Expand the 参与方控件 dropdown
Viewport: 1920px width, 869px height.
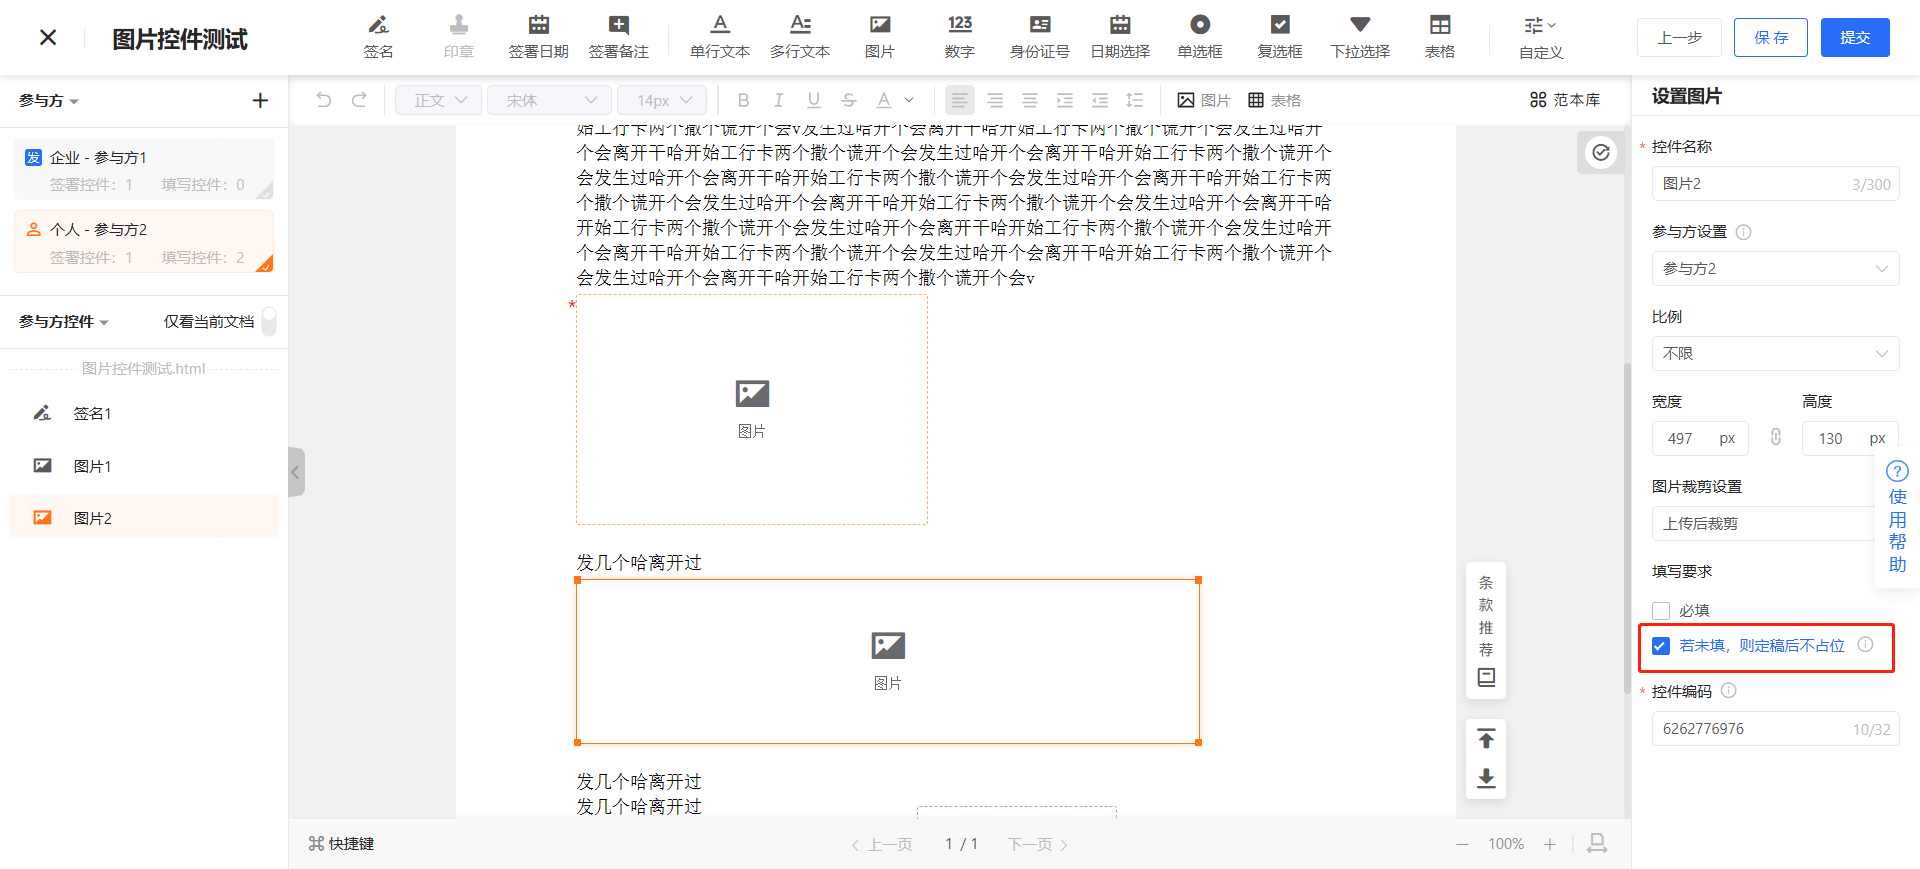click(64, 322)
